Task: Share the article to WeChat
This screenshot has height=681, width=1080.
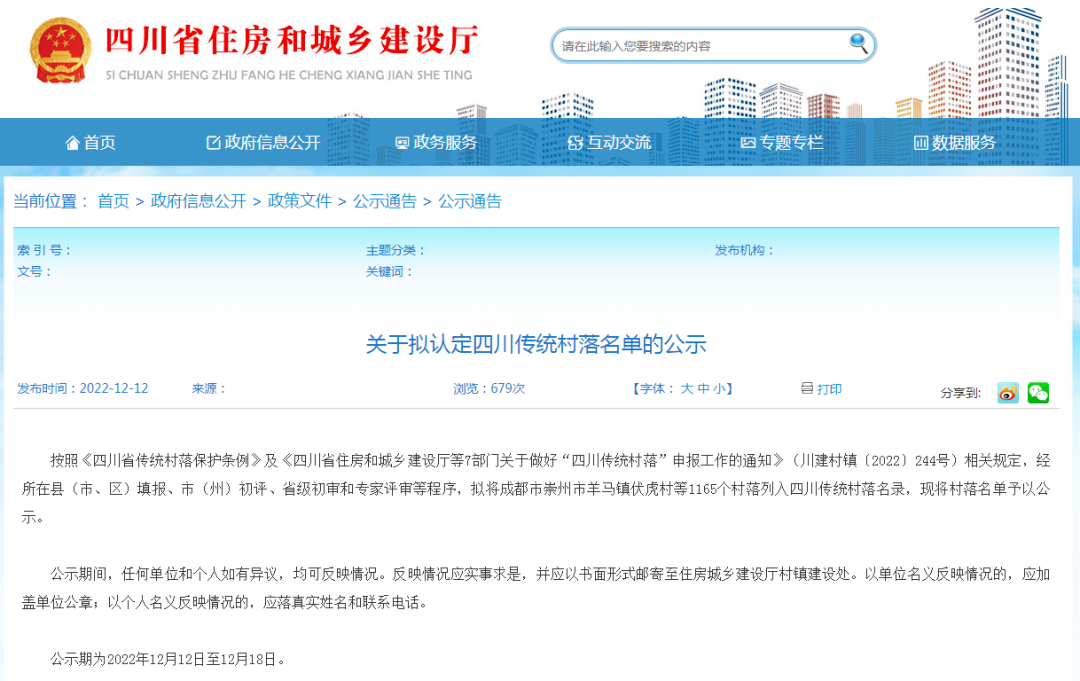Action: pyautogui.click(x=1037, y=394)
